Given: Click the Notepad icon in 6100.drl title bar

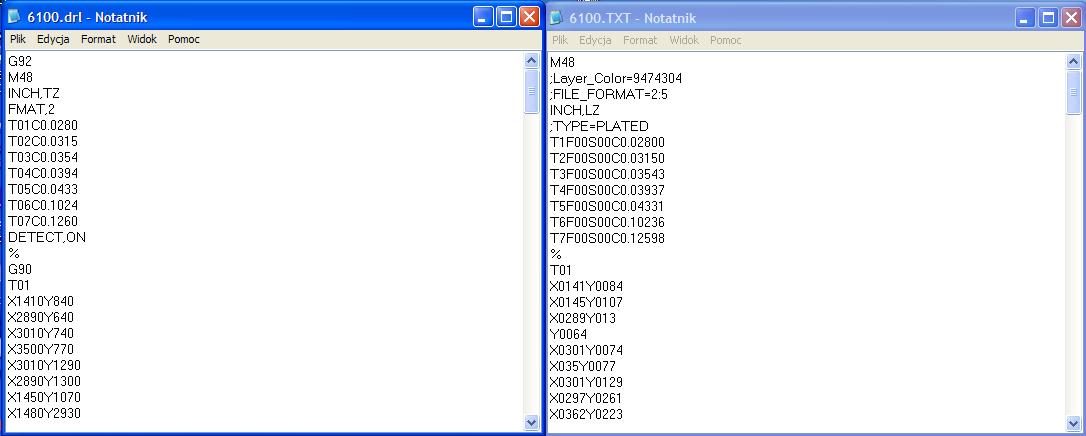Looking at the screenshot, I should click(x=14, y=17).
